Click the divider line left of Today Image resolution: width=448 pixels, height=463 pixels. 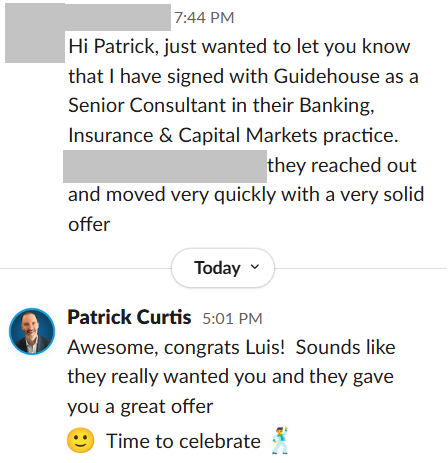tap(86, 268)
